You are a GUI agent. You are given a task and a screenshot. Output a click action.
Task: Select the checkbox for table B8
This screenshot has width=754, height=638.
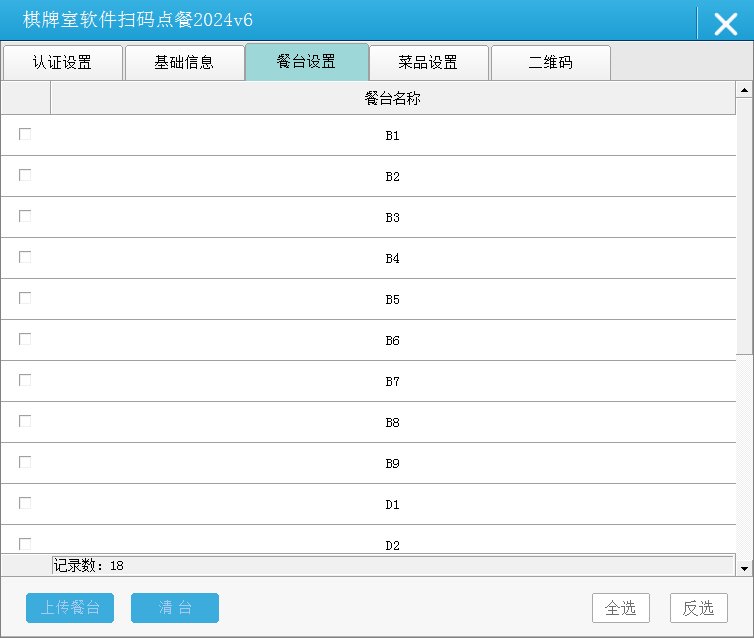(25, 422)
